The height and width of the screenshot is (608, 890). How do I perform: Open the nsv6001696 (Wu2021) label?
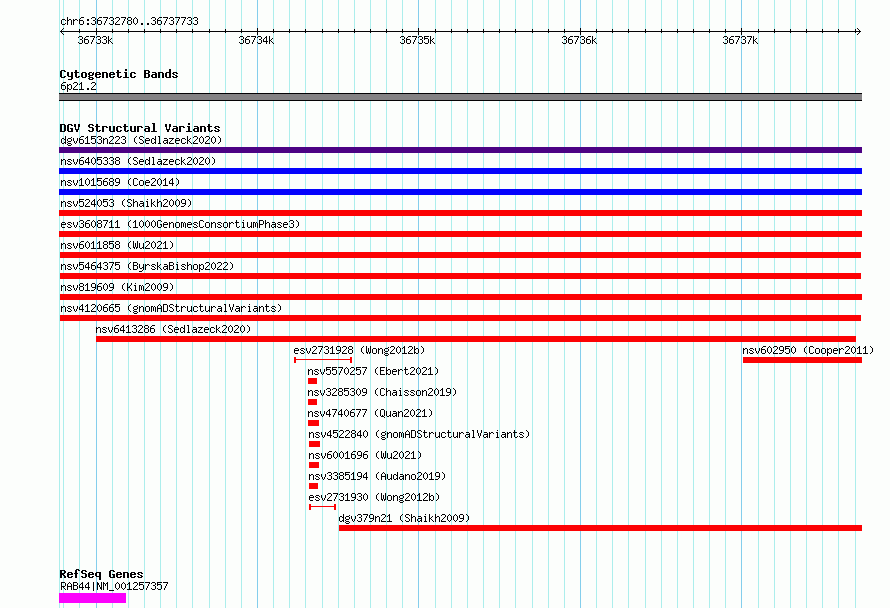(366, 455)
